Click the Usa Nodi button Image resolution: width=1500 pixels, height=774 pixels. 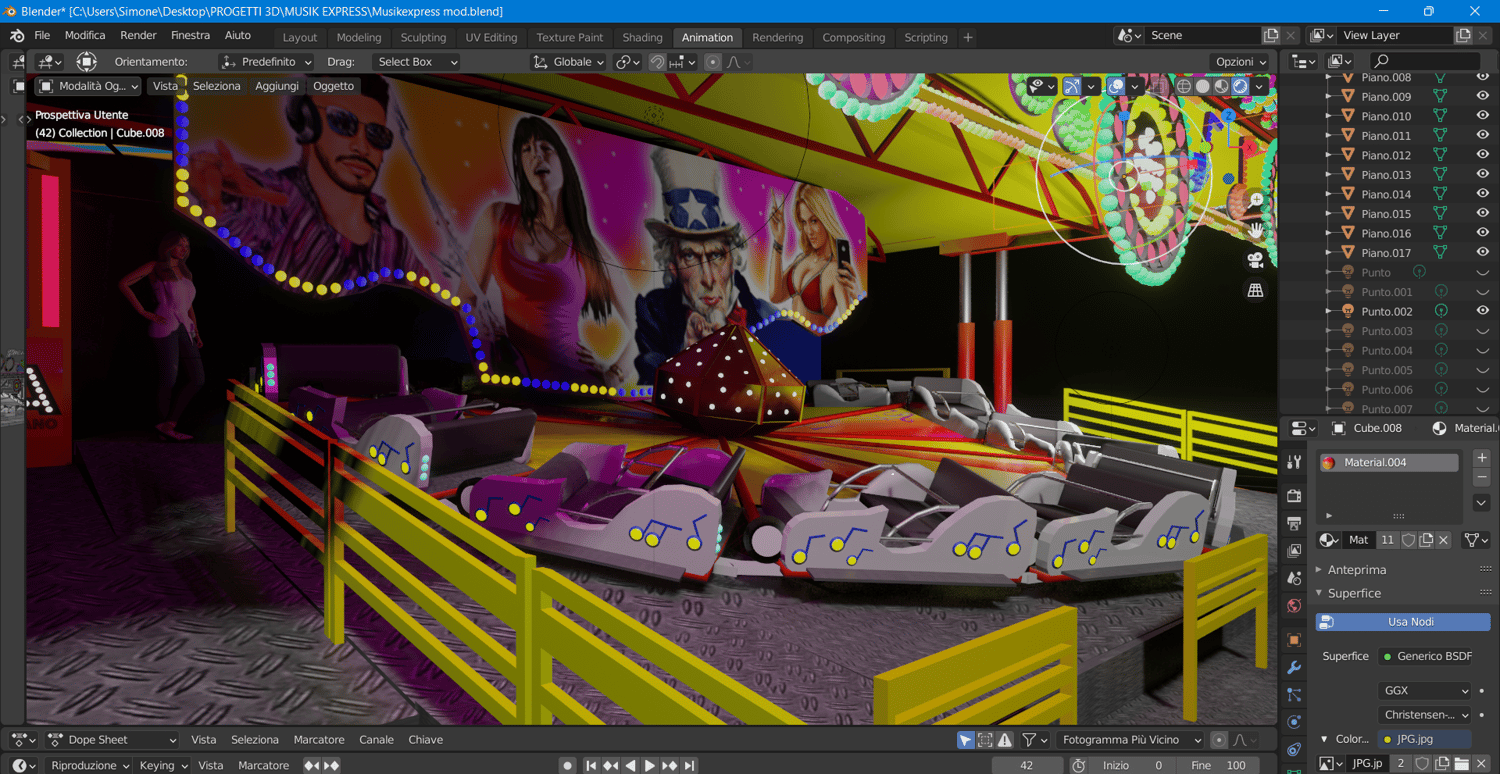(x=1403, y=622)
